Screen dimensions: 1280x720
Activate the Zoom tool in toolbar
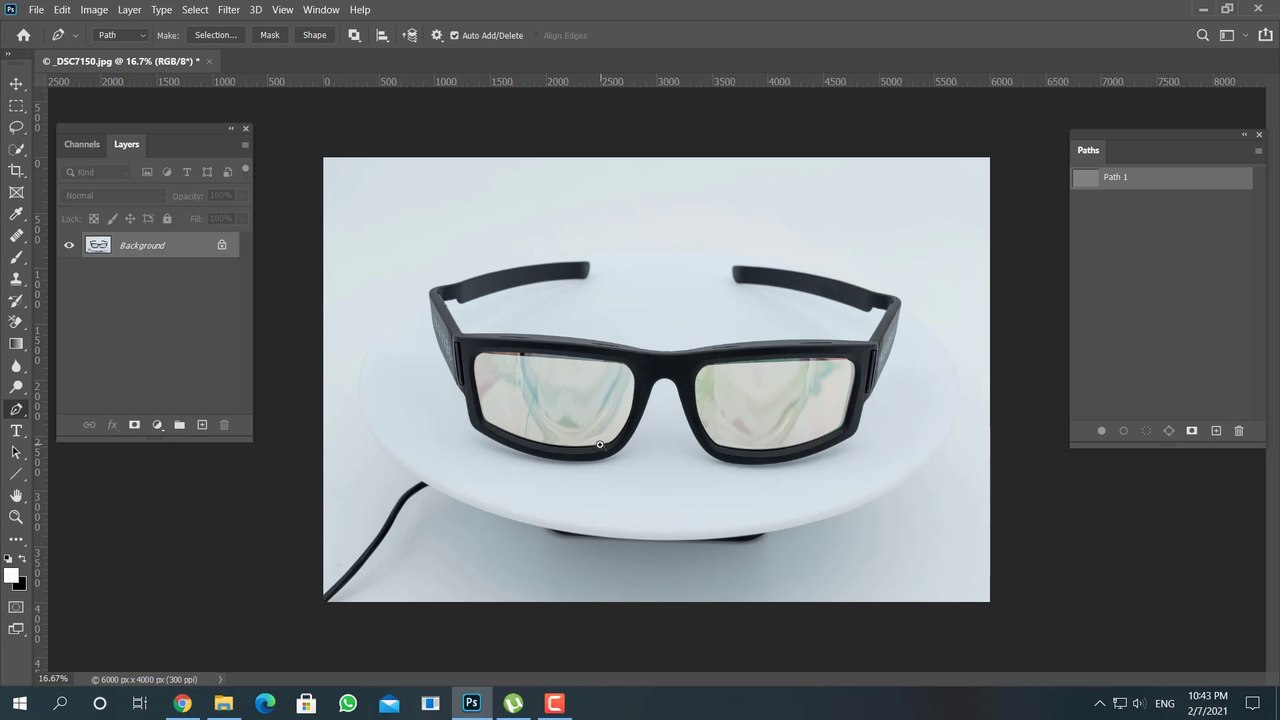16,517
